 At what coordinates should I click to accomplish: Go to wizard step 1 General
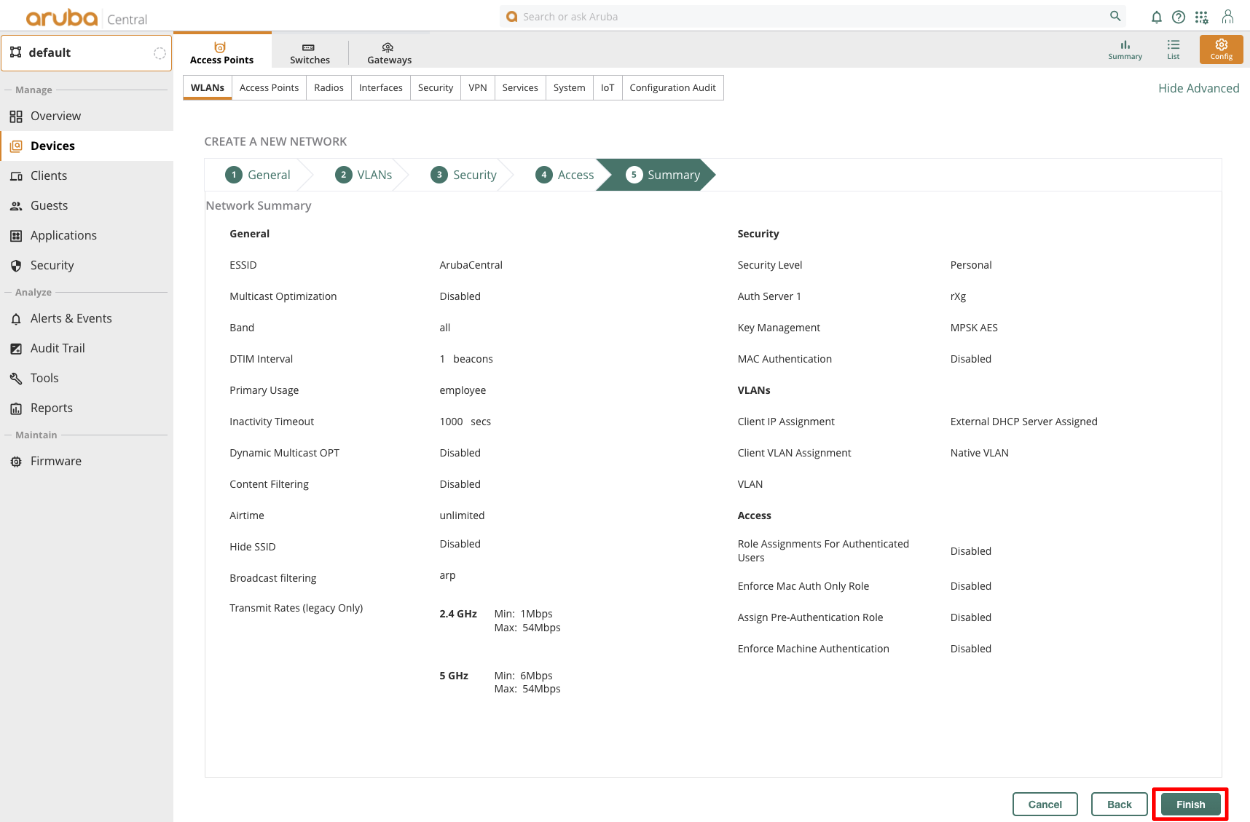[x=258, y=175]
